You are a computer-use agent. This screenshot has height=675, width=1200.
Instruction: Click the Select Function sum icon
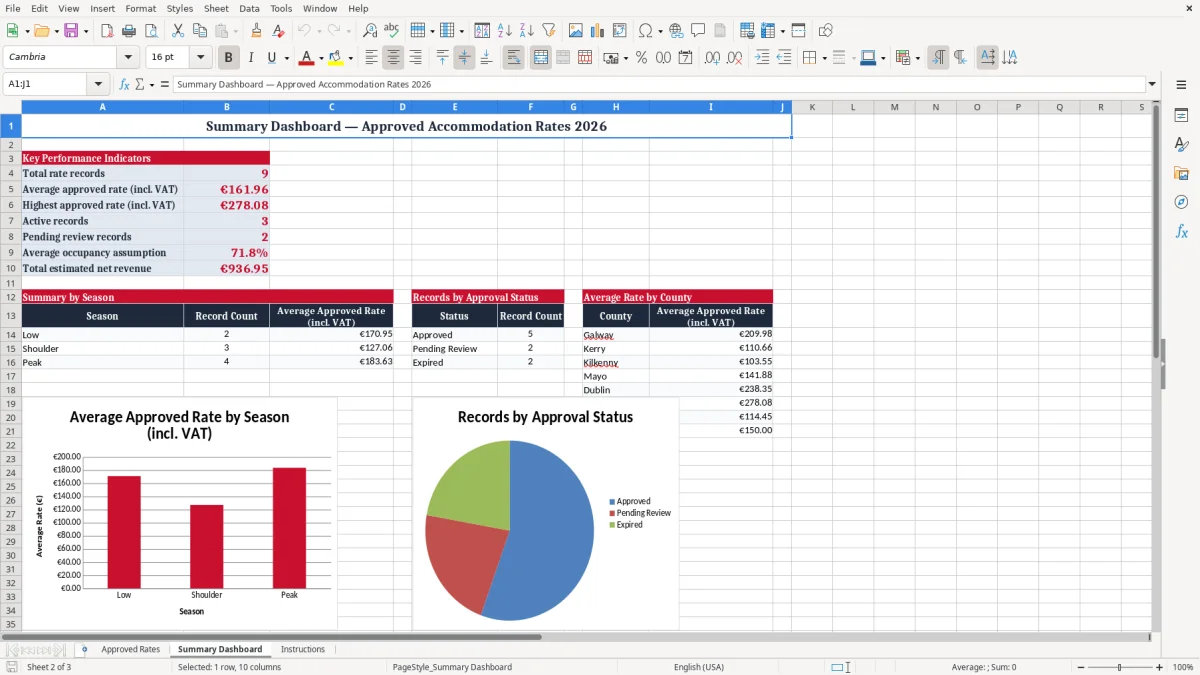[140, 84]
